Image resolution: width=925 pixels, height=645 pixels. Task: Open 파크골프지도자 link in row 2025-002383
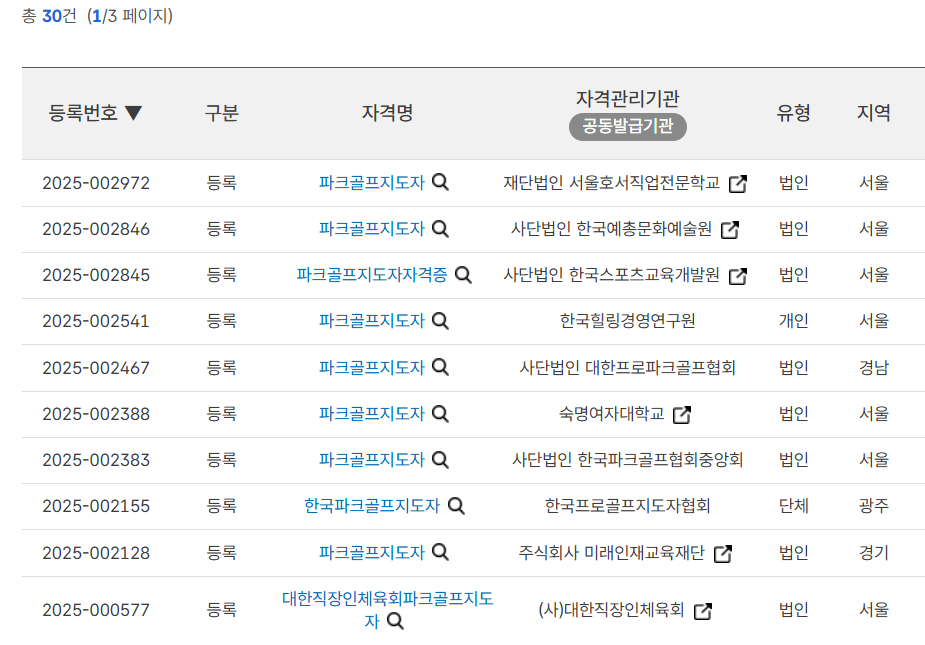click(x=372, y=459)
